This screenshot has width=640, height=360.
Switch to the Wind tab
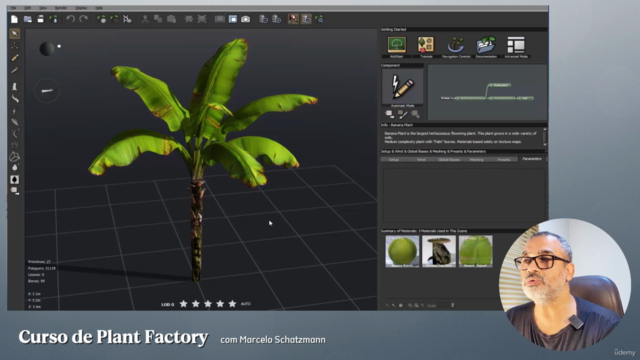tap(421, 160)
